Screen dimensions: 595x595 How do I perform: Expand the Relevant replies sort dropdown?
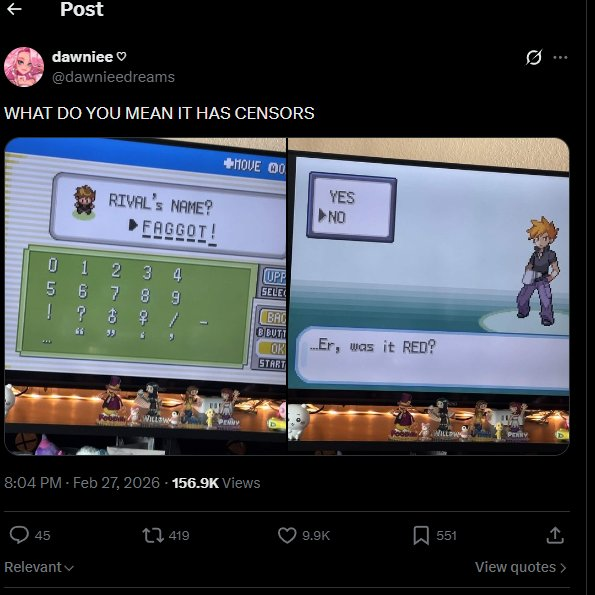click(39, 567)
